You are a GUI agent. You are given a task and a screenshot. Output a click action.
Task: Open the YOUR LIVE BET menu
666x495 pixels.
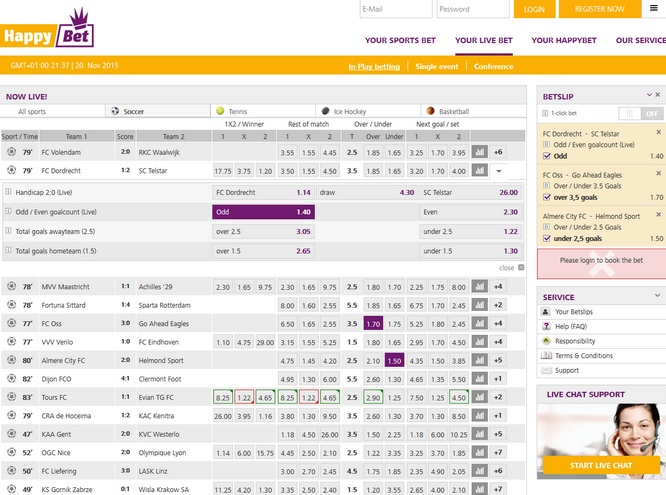pos(484,40)
